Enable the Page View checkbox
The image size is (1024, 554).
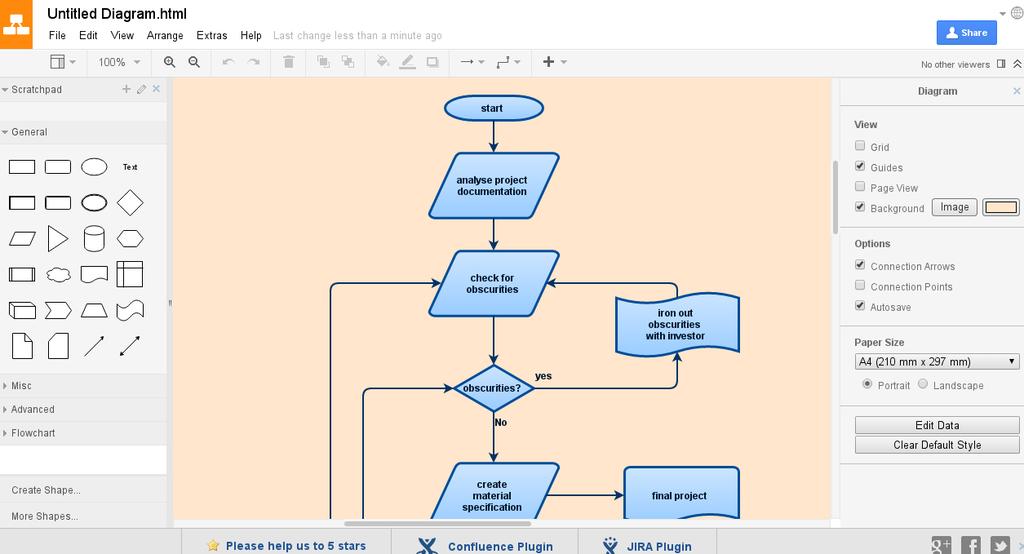[x=860, y=186]
